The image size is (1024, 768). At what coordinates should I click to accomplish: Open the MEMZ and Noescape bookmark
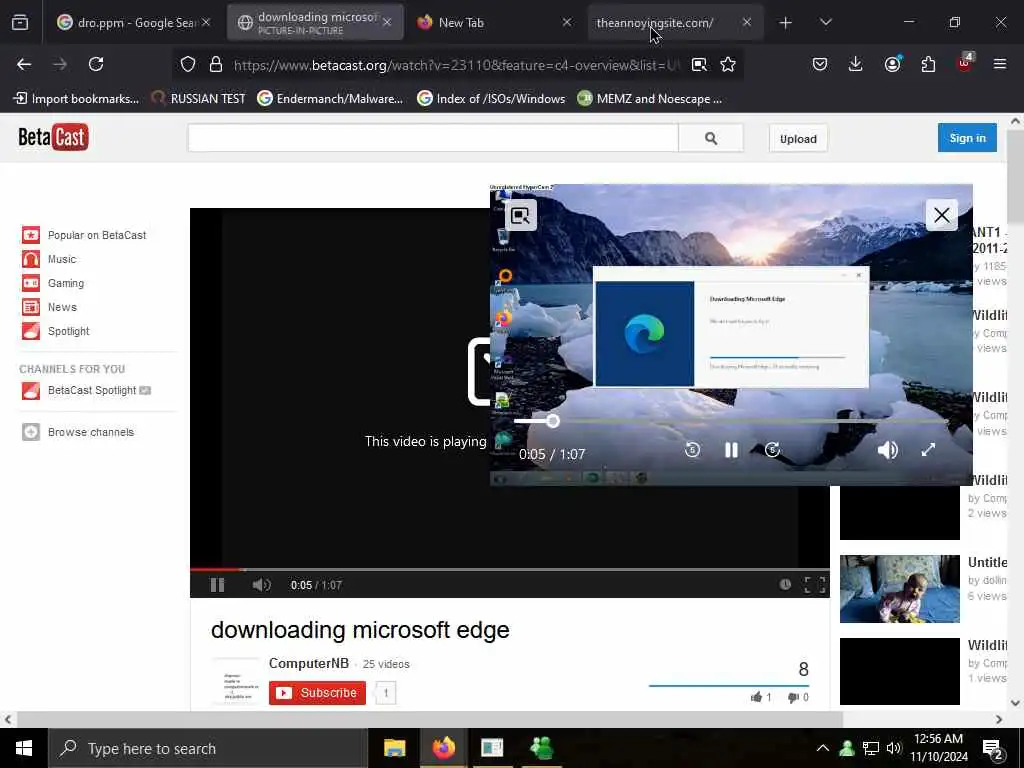click(650, 99)
